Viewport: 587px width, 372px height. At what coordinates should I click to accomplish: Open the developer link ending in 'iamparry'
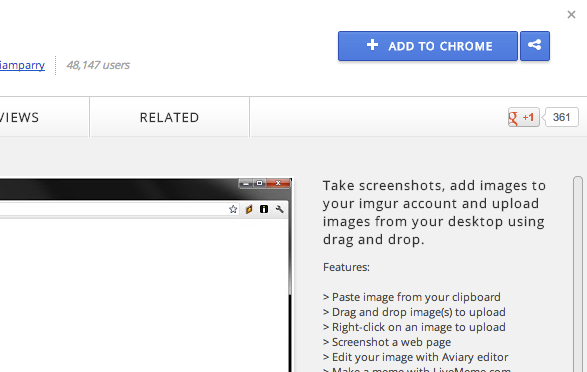click(x=22, y=65)
